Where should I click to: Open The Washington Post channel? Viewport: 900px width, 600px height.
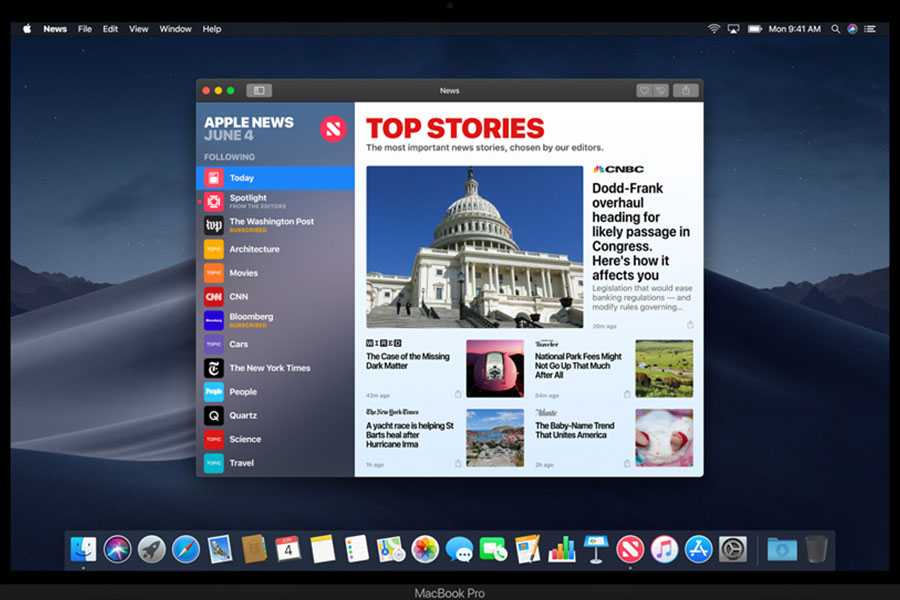[276, 225]
